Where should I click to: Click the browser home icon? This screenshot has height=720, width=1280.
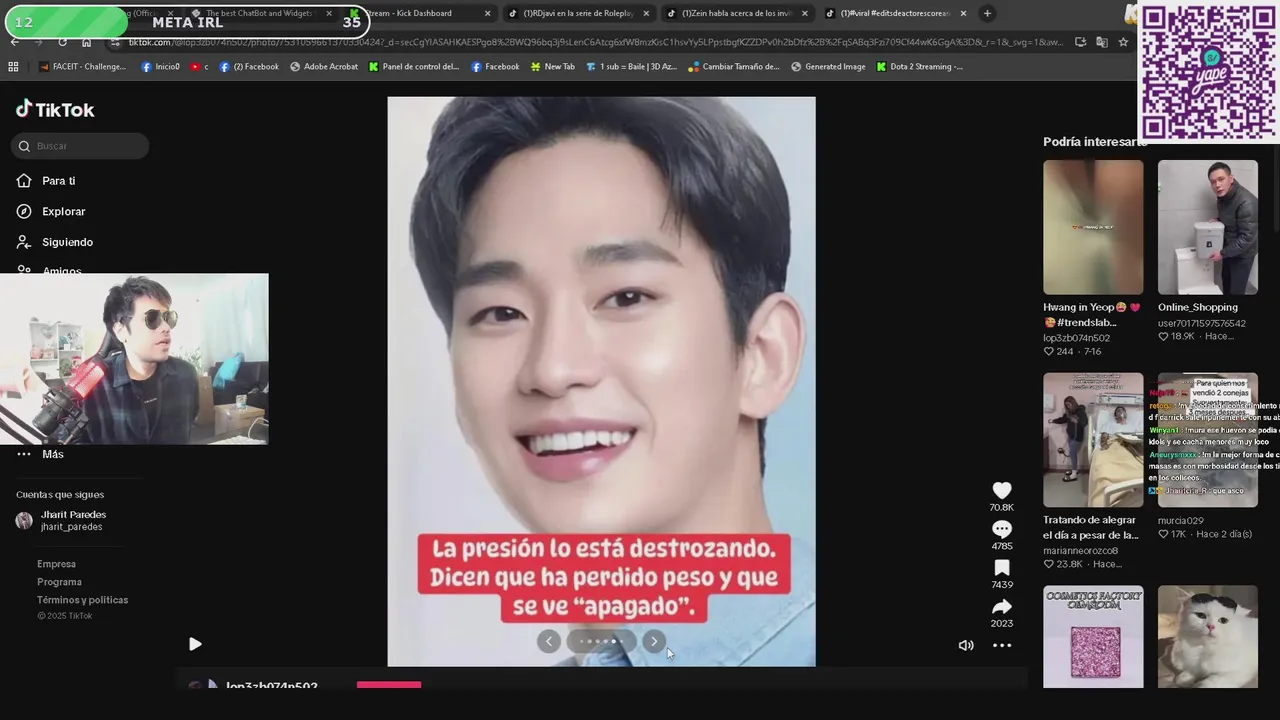click(86, 42)
